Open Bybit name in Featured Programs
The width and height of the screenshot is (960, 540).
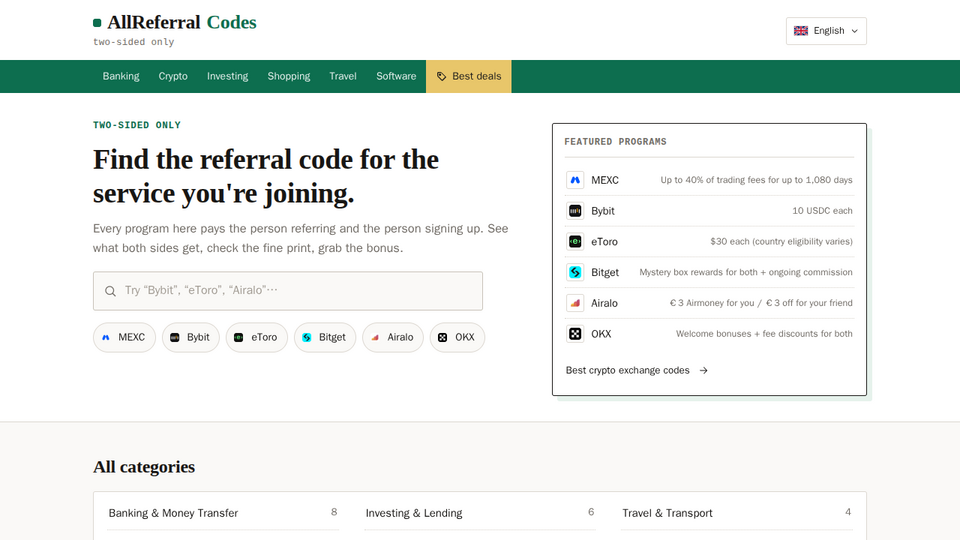coord(602,211)
